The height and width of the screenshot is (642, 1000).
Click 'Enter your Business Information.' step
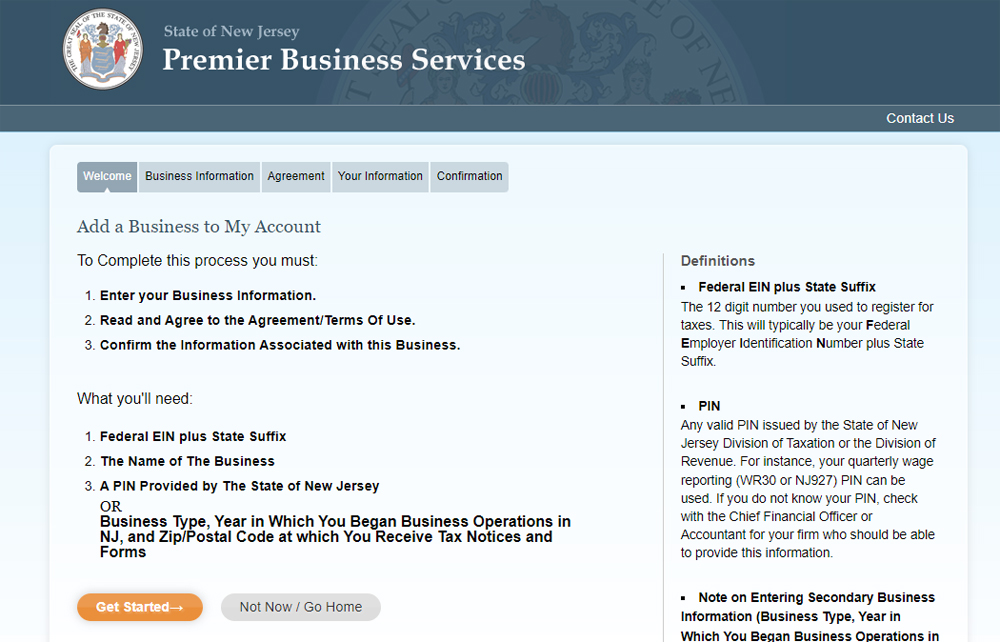208,296
